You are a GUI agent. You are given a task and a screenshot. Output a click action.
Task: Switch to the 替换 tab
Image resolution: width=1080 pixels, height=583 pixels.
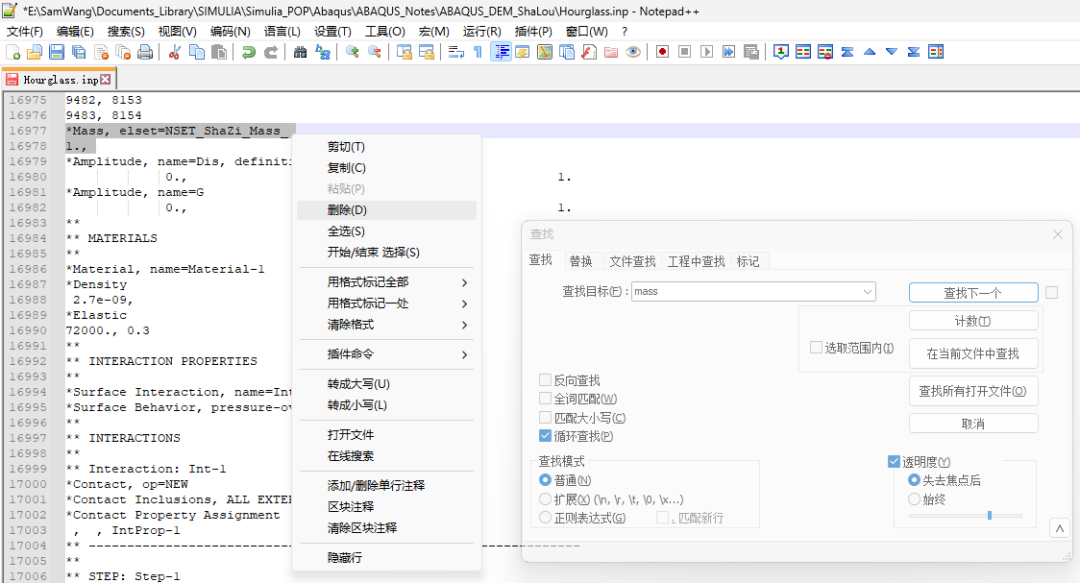(x=581, y=261)
